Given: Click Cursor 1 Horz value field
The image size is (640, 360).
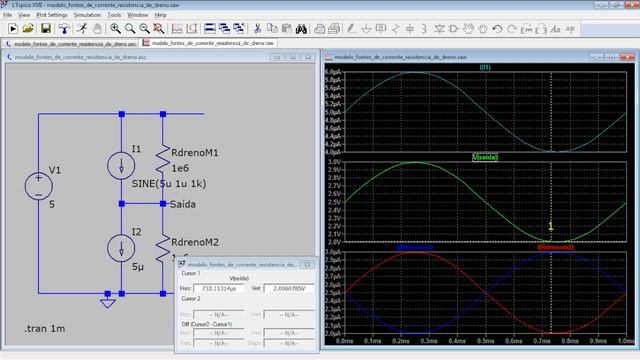Looking at the screenshot, I should coord(219,288).
